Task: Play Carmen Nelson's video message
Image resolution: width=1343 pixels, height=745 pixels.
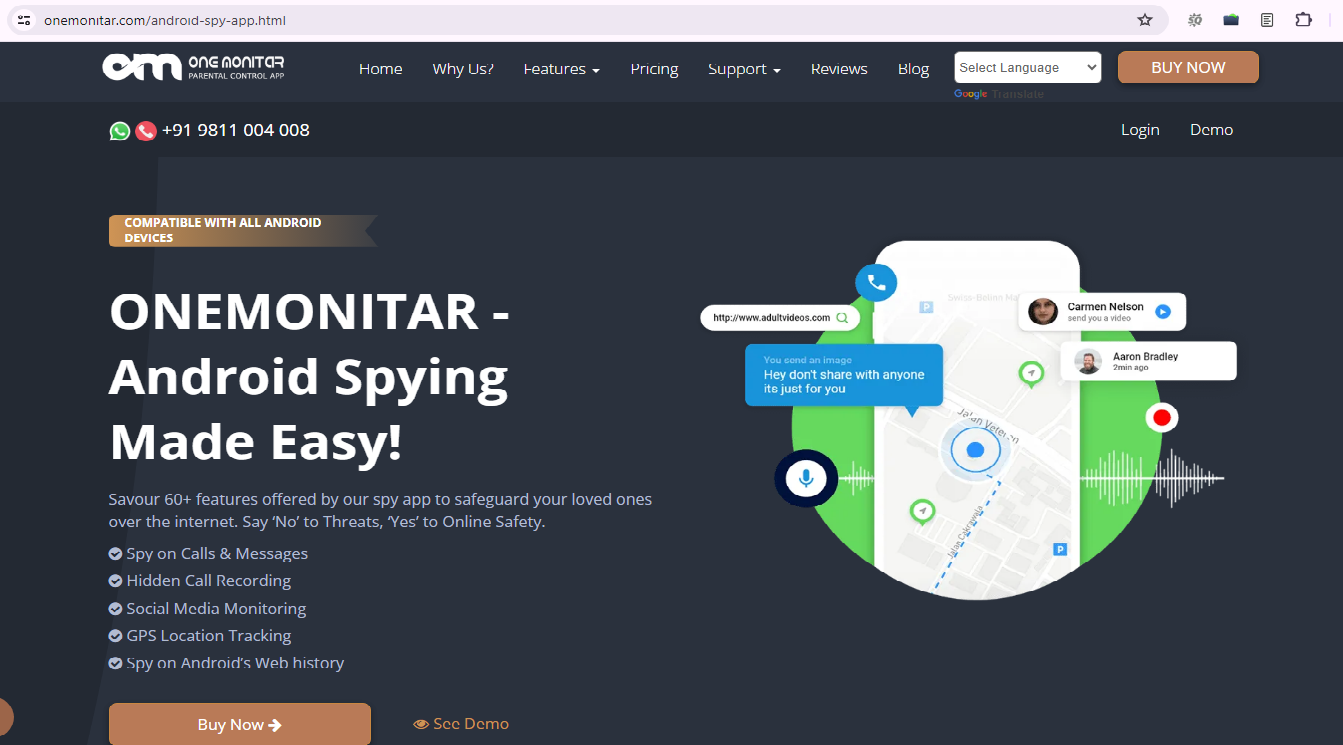Action: pyautogui.click(x=1162, y=311)
